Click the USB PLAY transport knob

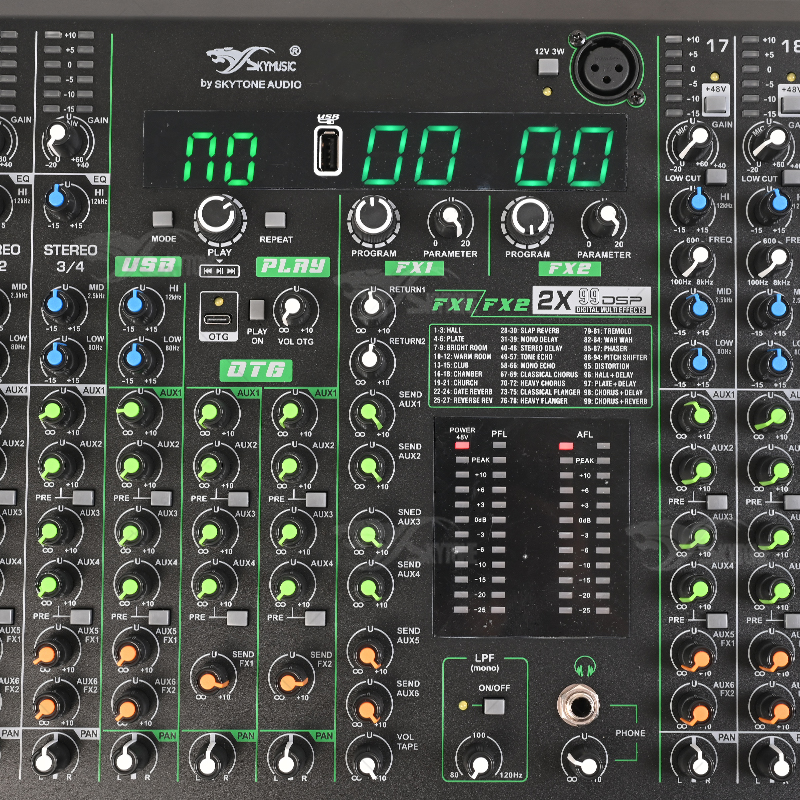point(218,216)
